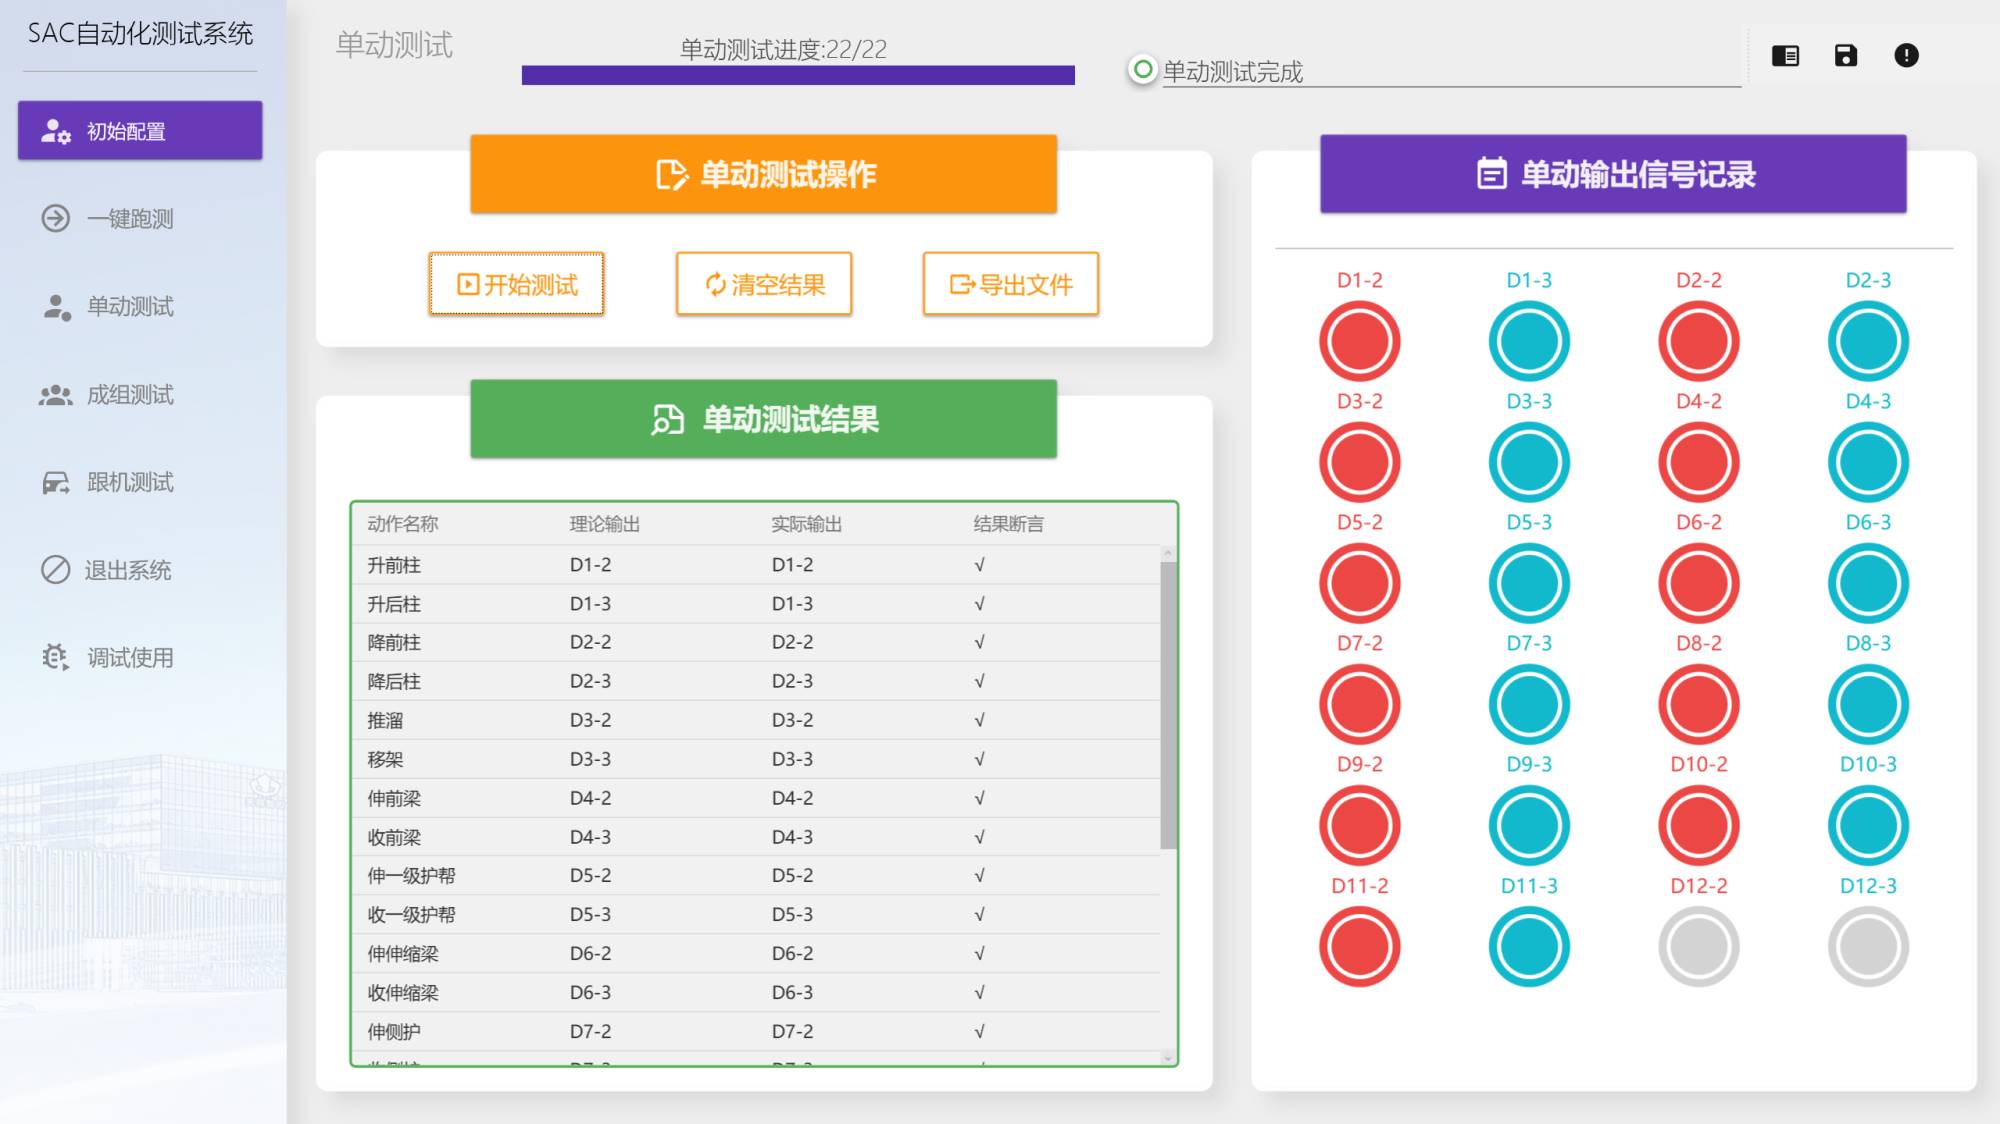Click the book/manual icon in top bar
Viewport: 2000px width, 1124px height.
tap(1785, 56)
